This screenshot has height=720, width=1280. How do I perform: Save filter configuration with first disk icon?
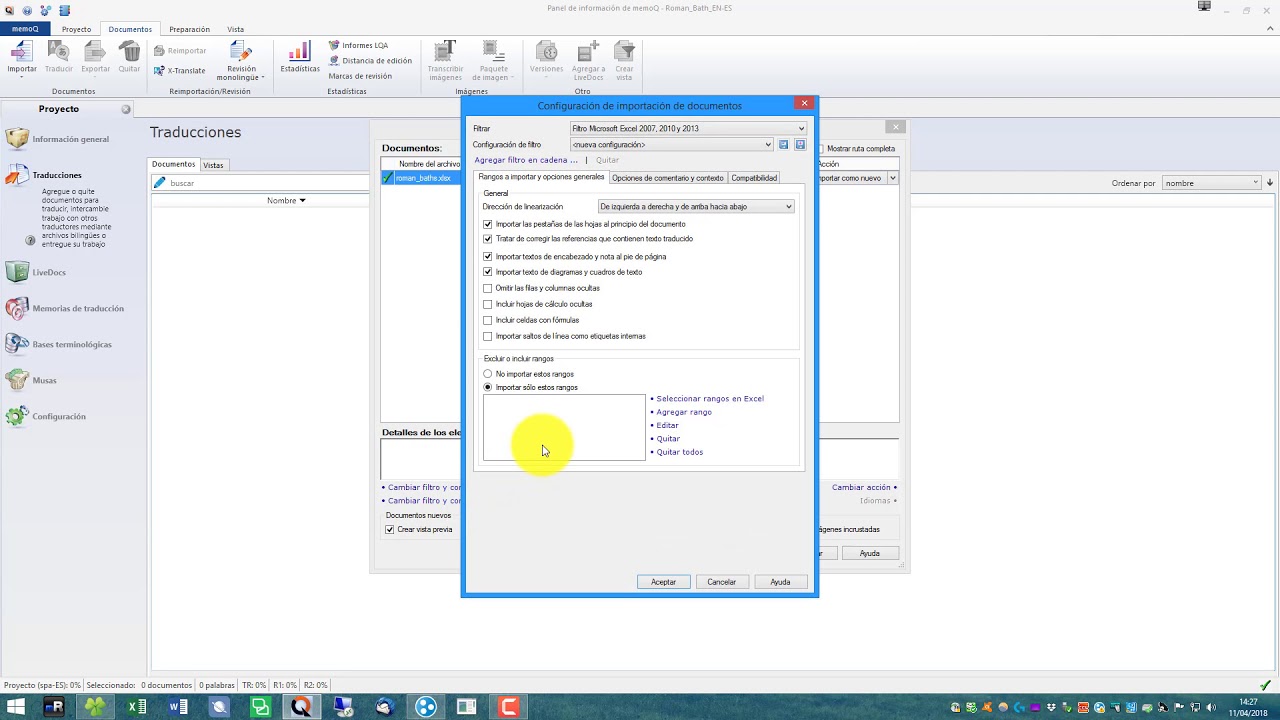coord(783,145)
